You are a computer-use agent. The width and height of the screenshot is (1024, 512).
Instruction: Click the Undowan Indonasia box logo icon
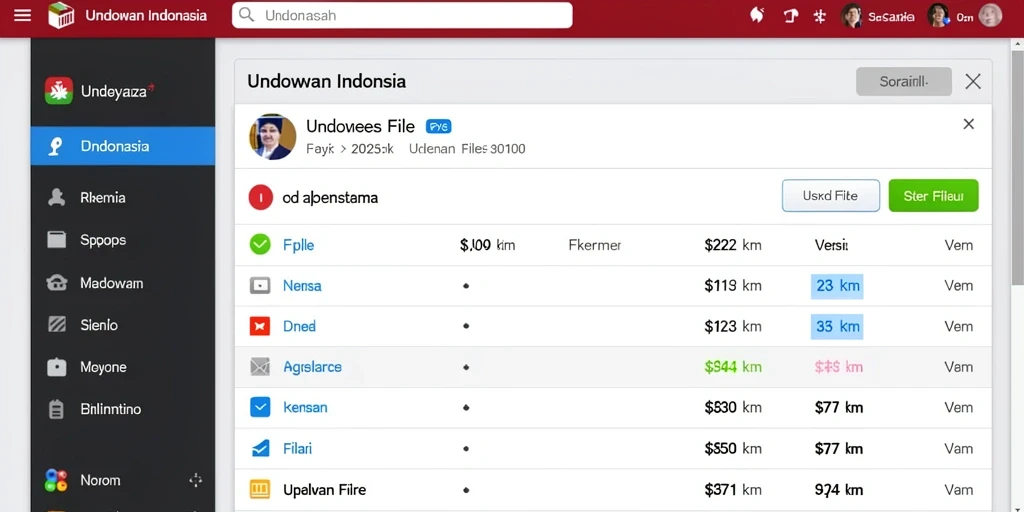tap(61, 15)
